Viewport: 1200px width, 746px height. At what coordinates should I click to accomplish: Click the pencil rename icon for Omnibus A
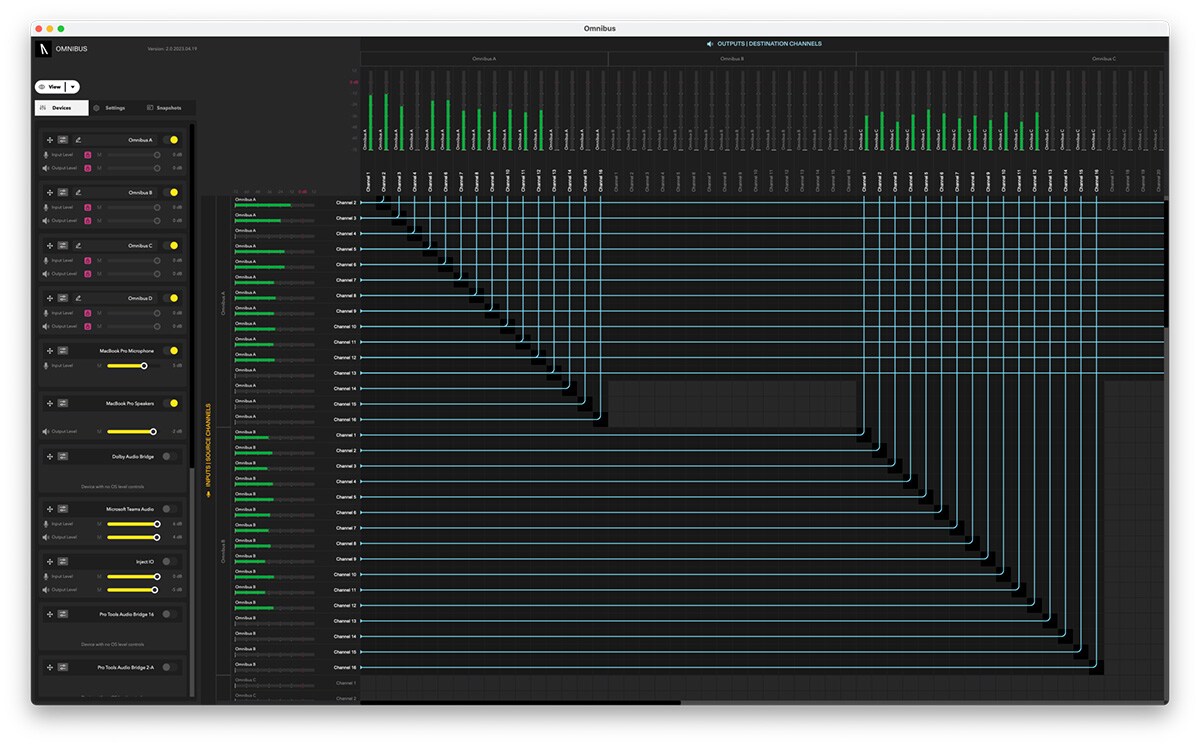coord(78,140)
